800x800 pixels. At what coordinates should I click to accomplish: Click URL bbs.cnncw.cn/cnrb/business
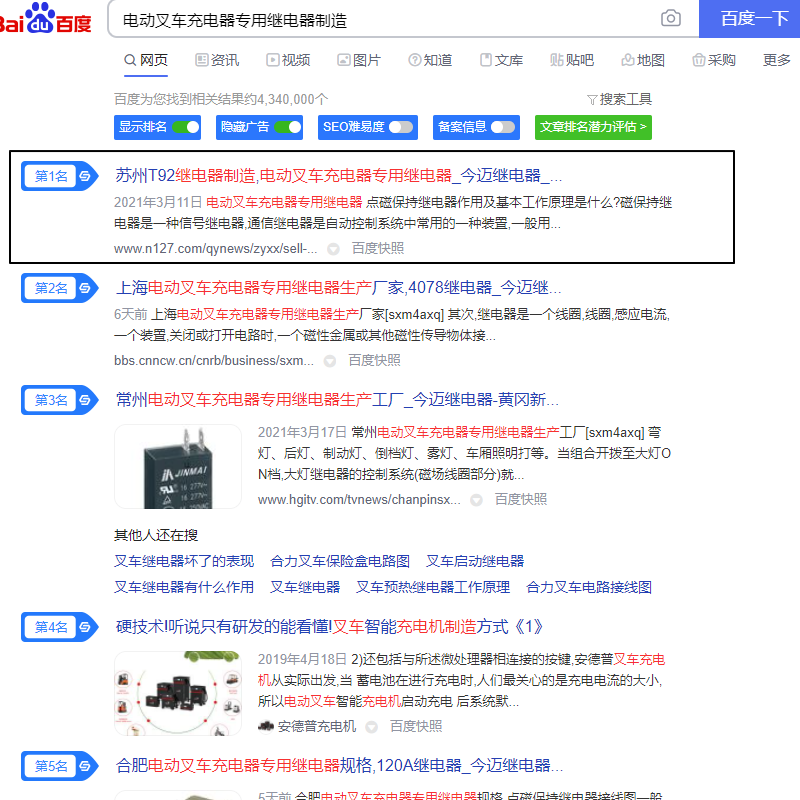pos(214,361)
